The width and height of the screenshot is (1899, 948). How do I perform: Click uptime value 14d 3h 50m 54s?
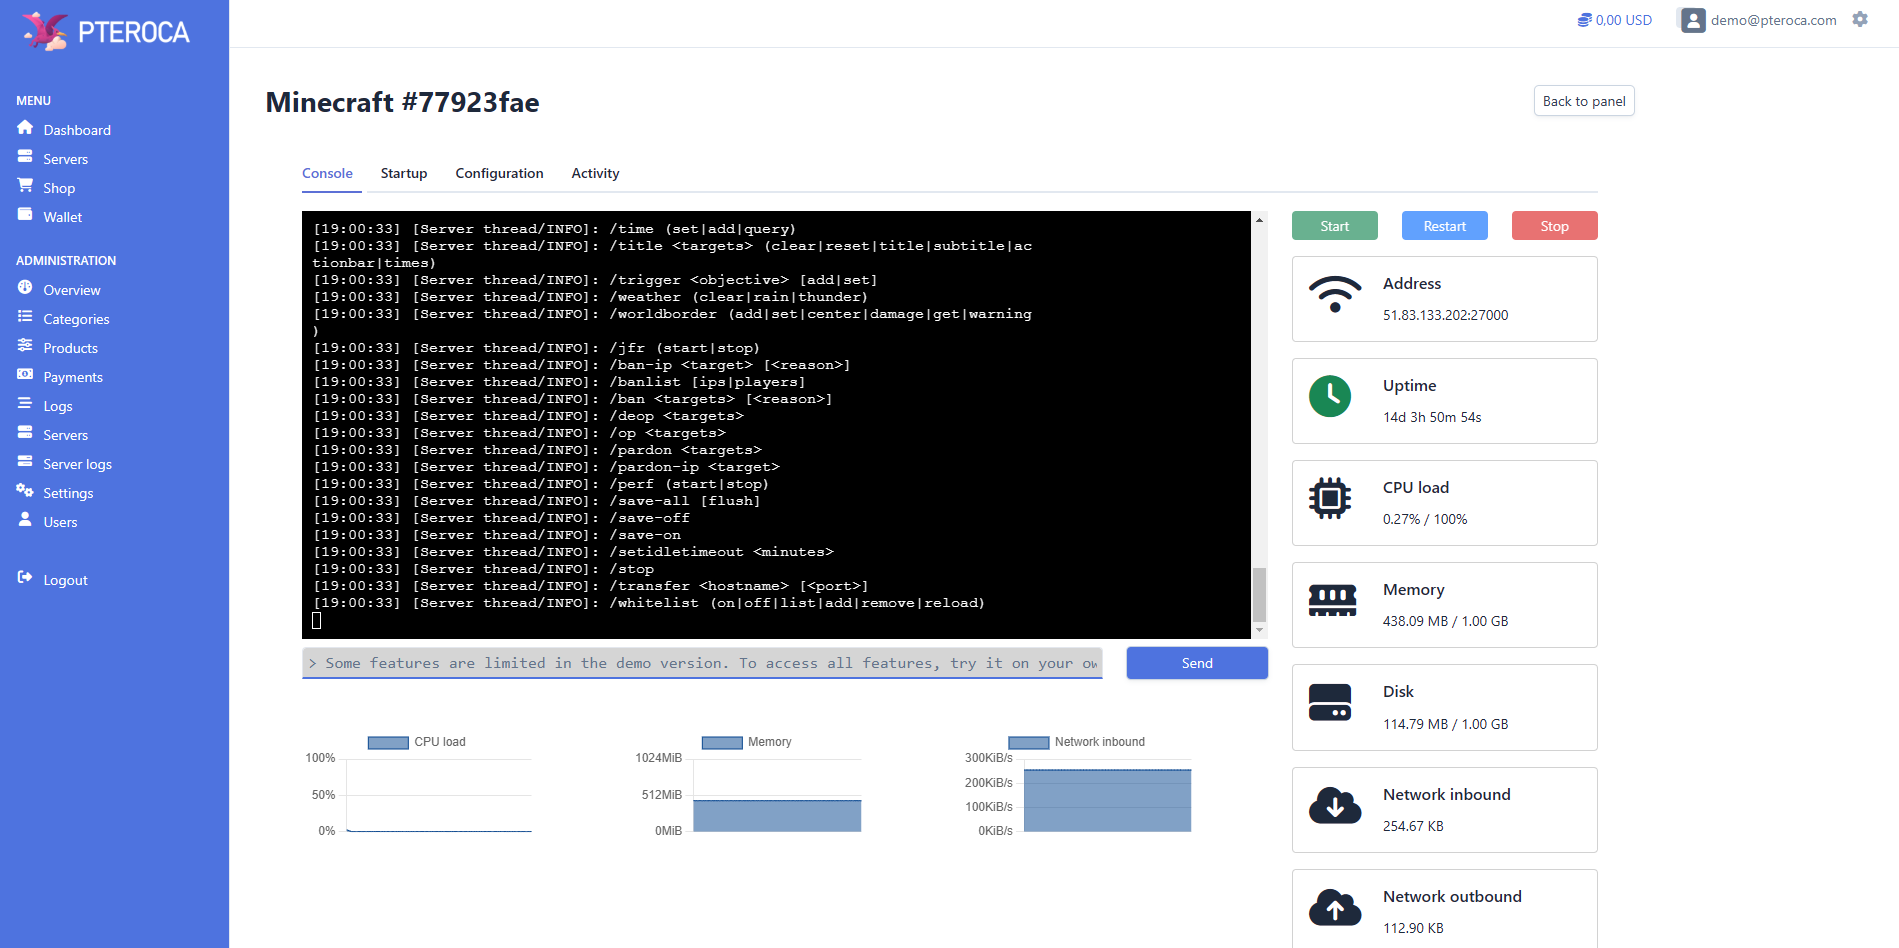pos(1432,417)
